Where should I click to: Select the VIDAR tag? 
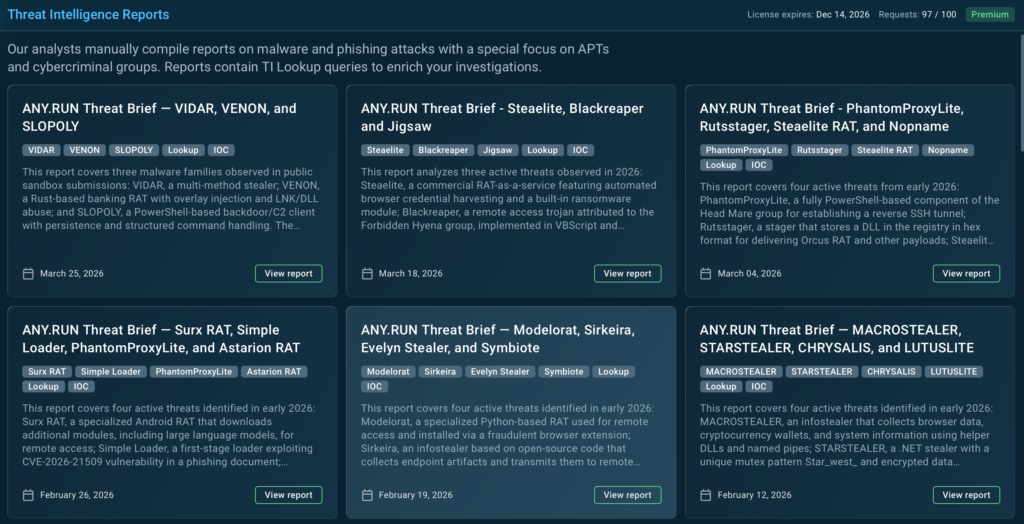point(41,150)
